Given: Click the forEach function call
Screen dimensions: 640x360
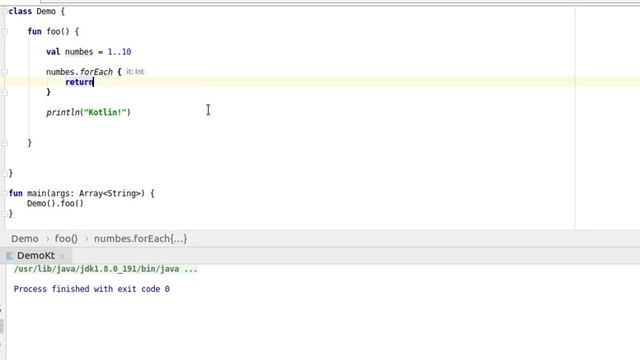Looking at the screenshot, I should (96, 72).
